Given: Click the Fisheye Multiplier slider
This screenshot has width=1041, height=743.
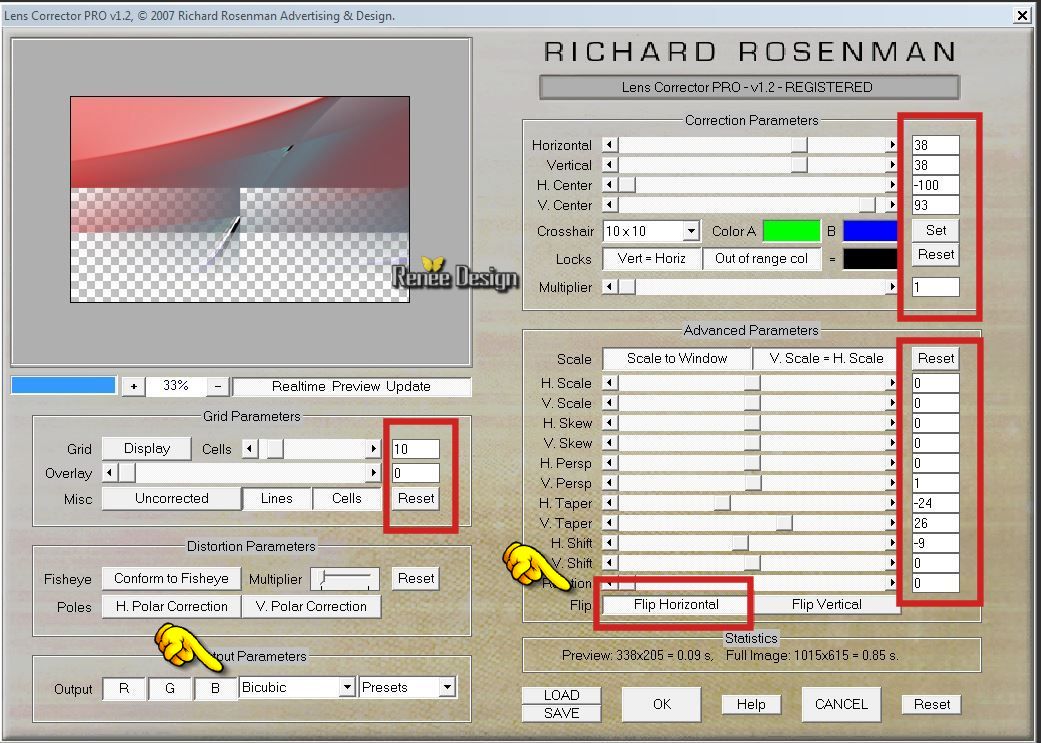Looking at the screenshot, I should click(345, 579).
